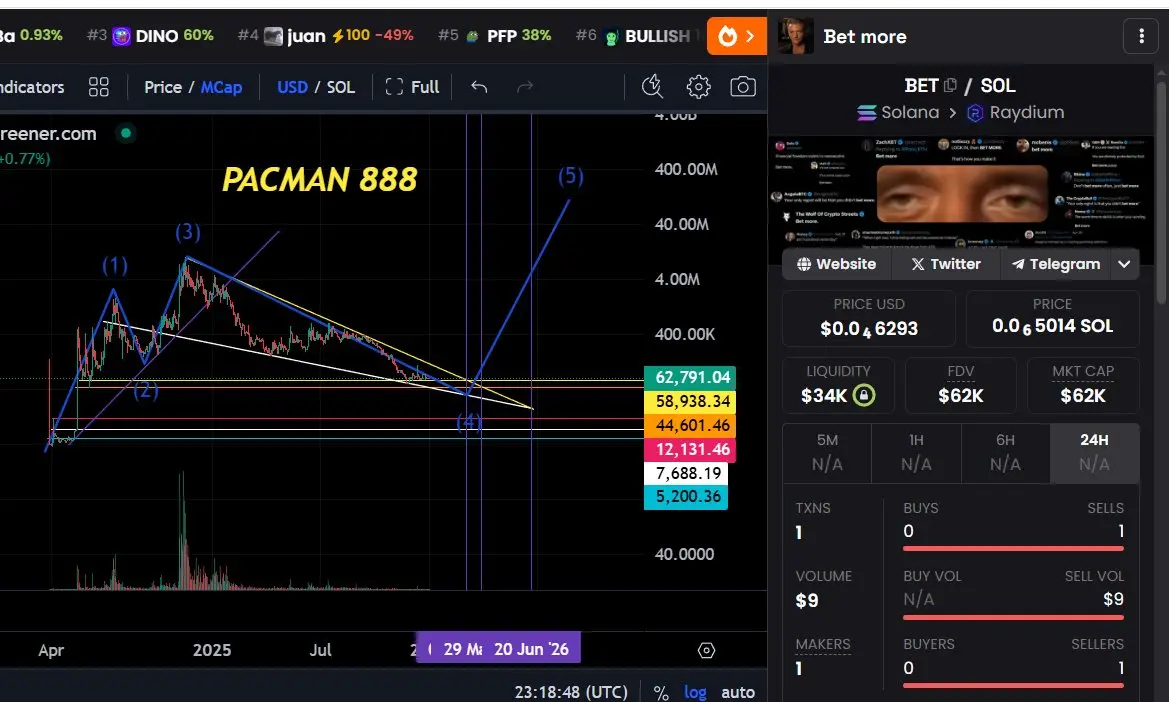Viewport: 1169px width, 702px height.
Task: Click the Raydium logo icon
Action: [974, 113]
